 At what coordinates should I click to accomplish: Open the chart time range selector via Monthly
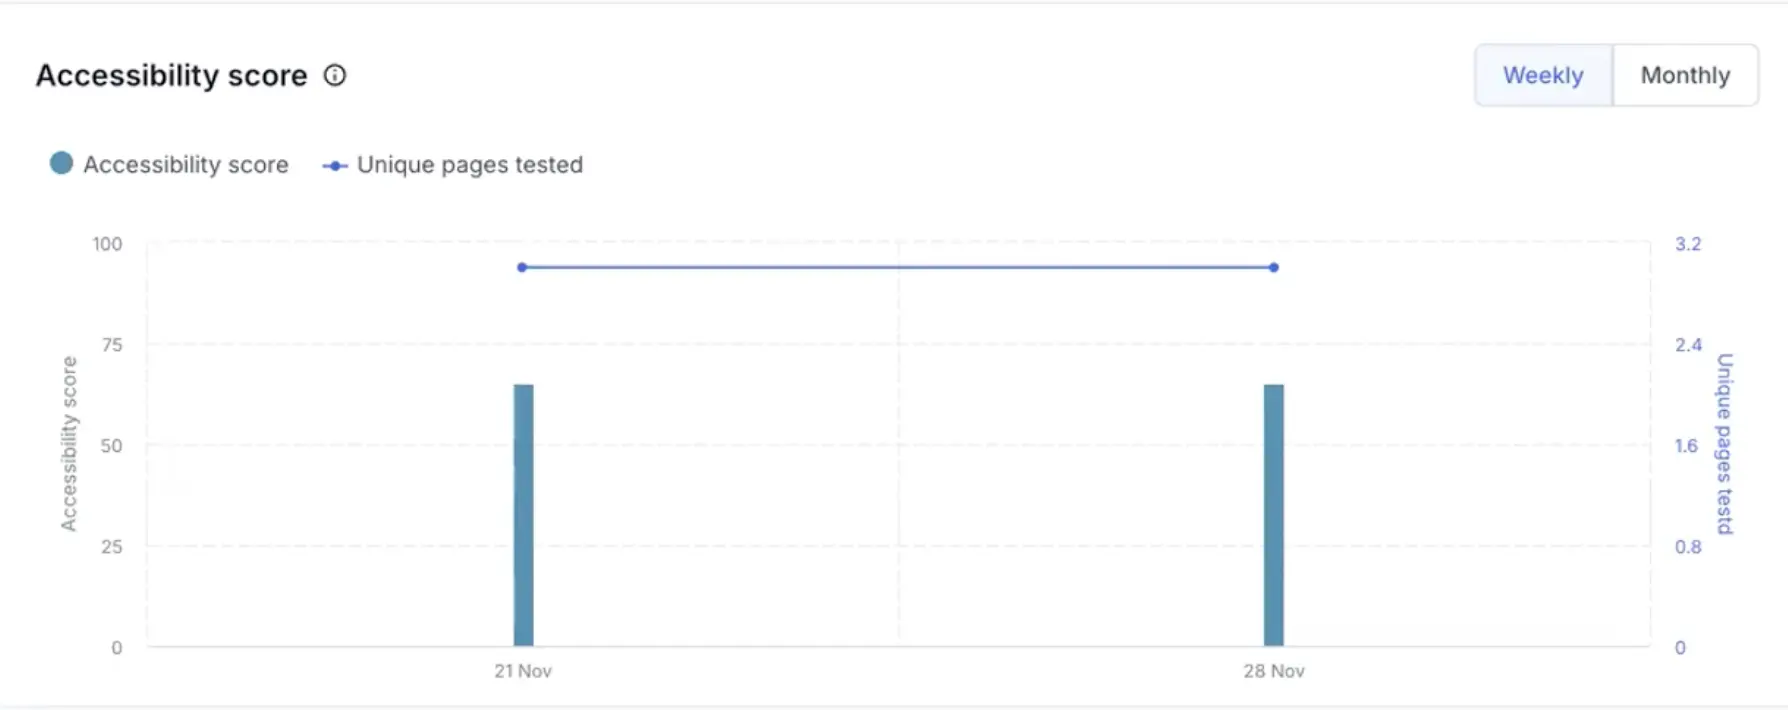[x=1686, y=74]
